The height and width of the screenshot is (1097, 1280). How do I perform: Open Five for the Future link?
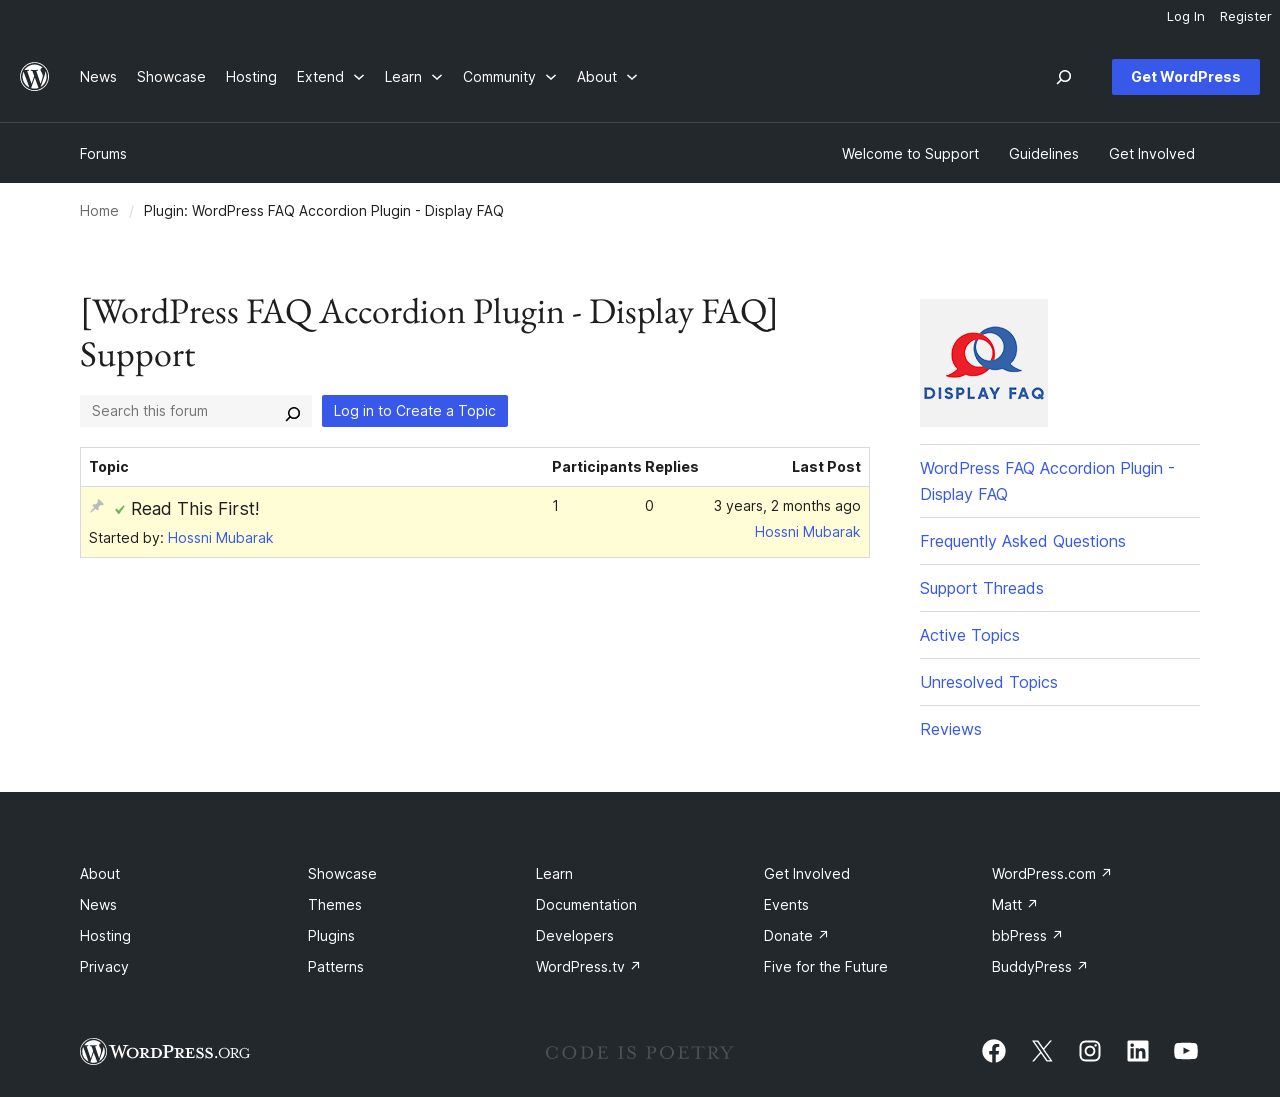[826, 967]
